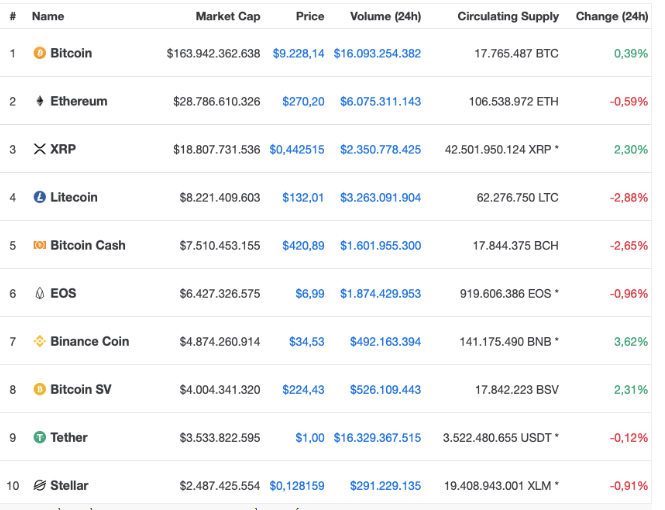Image resolution: width=665 pixels, height=510 pixels.
Task: Open the Bitcoin SV name link
Action: click(81, 389)
